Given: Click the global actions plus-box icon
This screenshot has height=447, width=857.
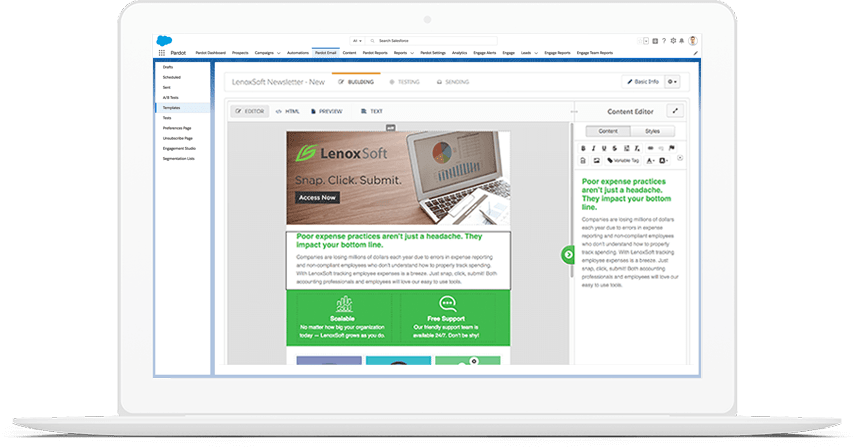Looking at the screenshot, I should pos(655,41).
